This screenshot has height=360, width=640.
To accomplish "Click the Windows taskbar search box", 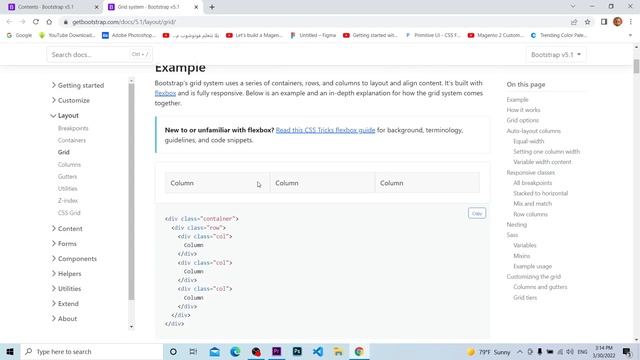I will pos(91,351).
